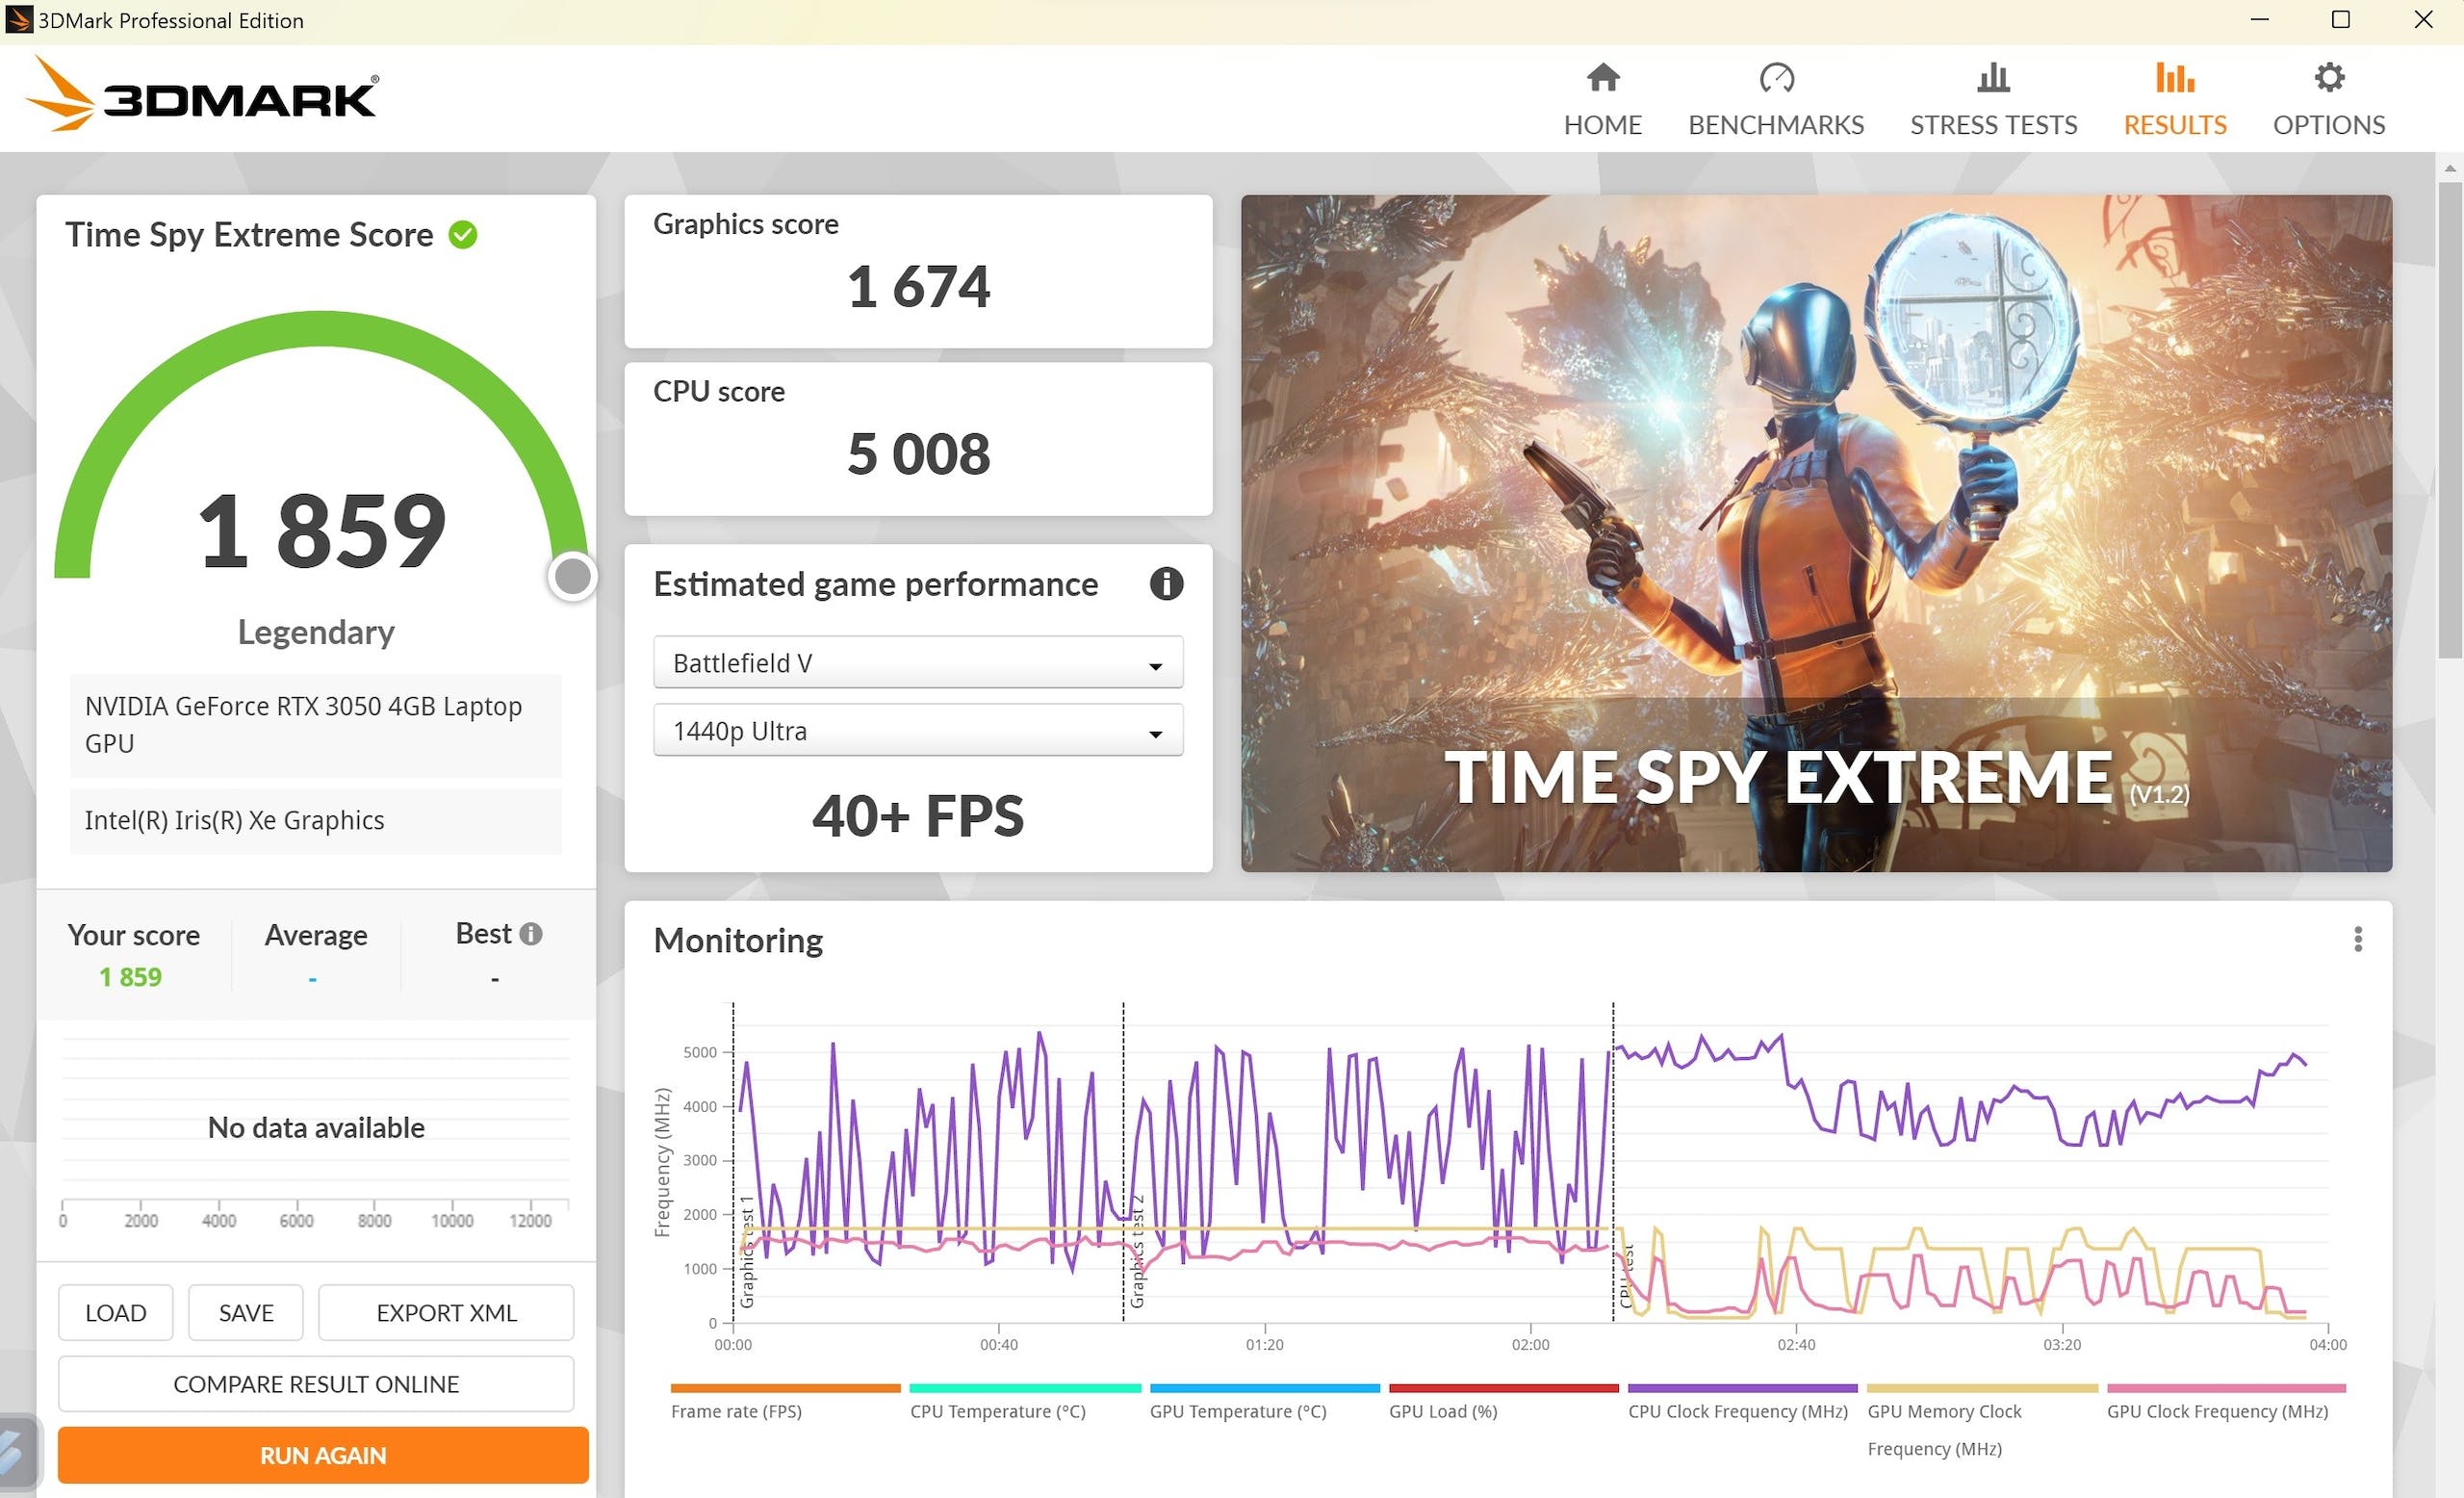Open the Monitoring three-dot menu
This screenshot has width=2464, height=1498.
click(2357, 939)
